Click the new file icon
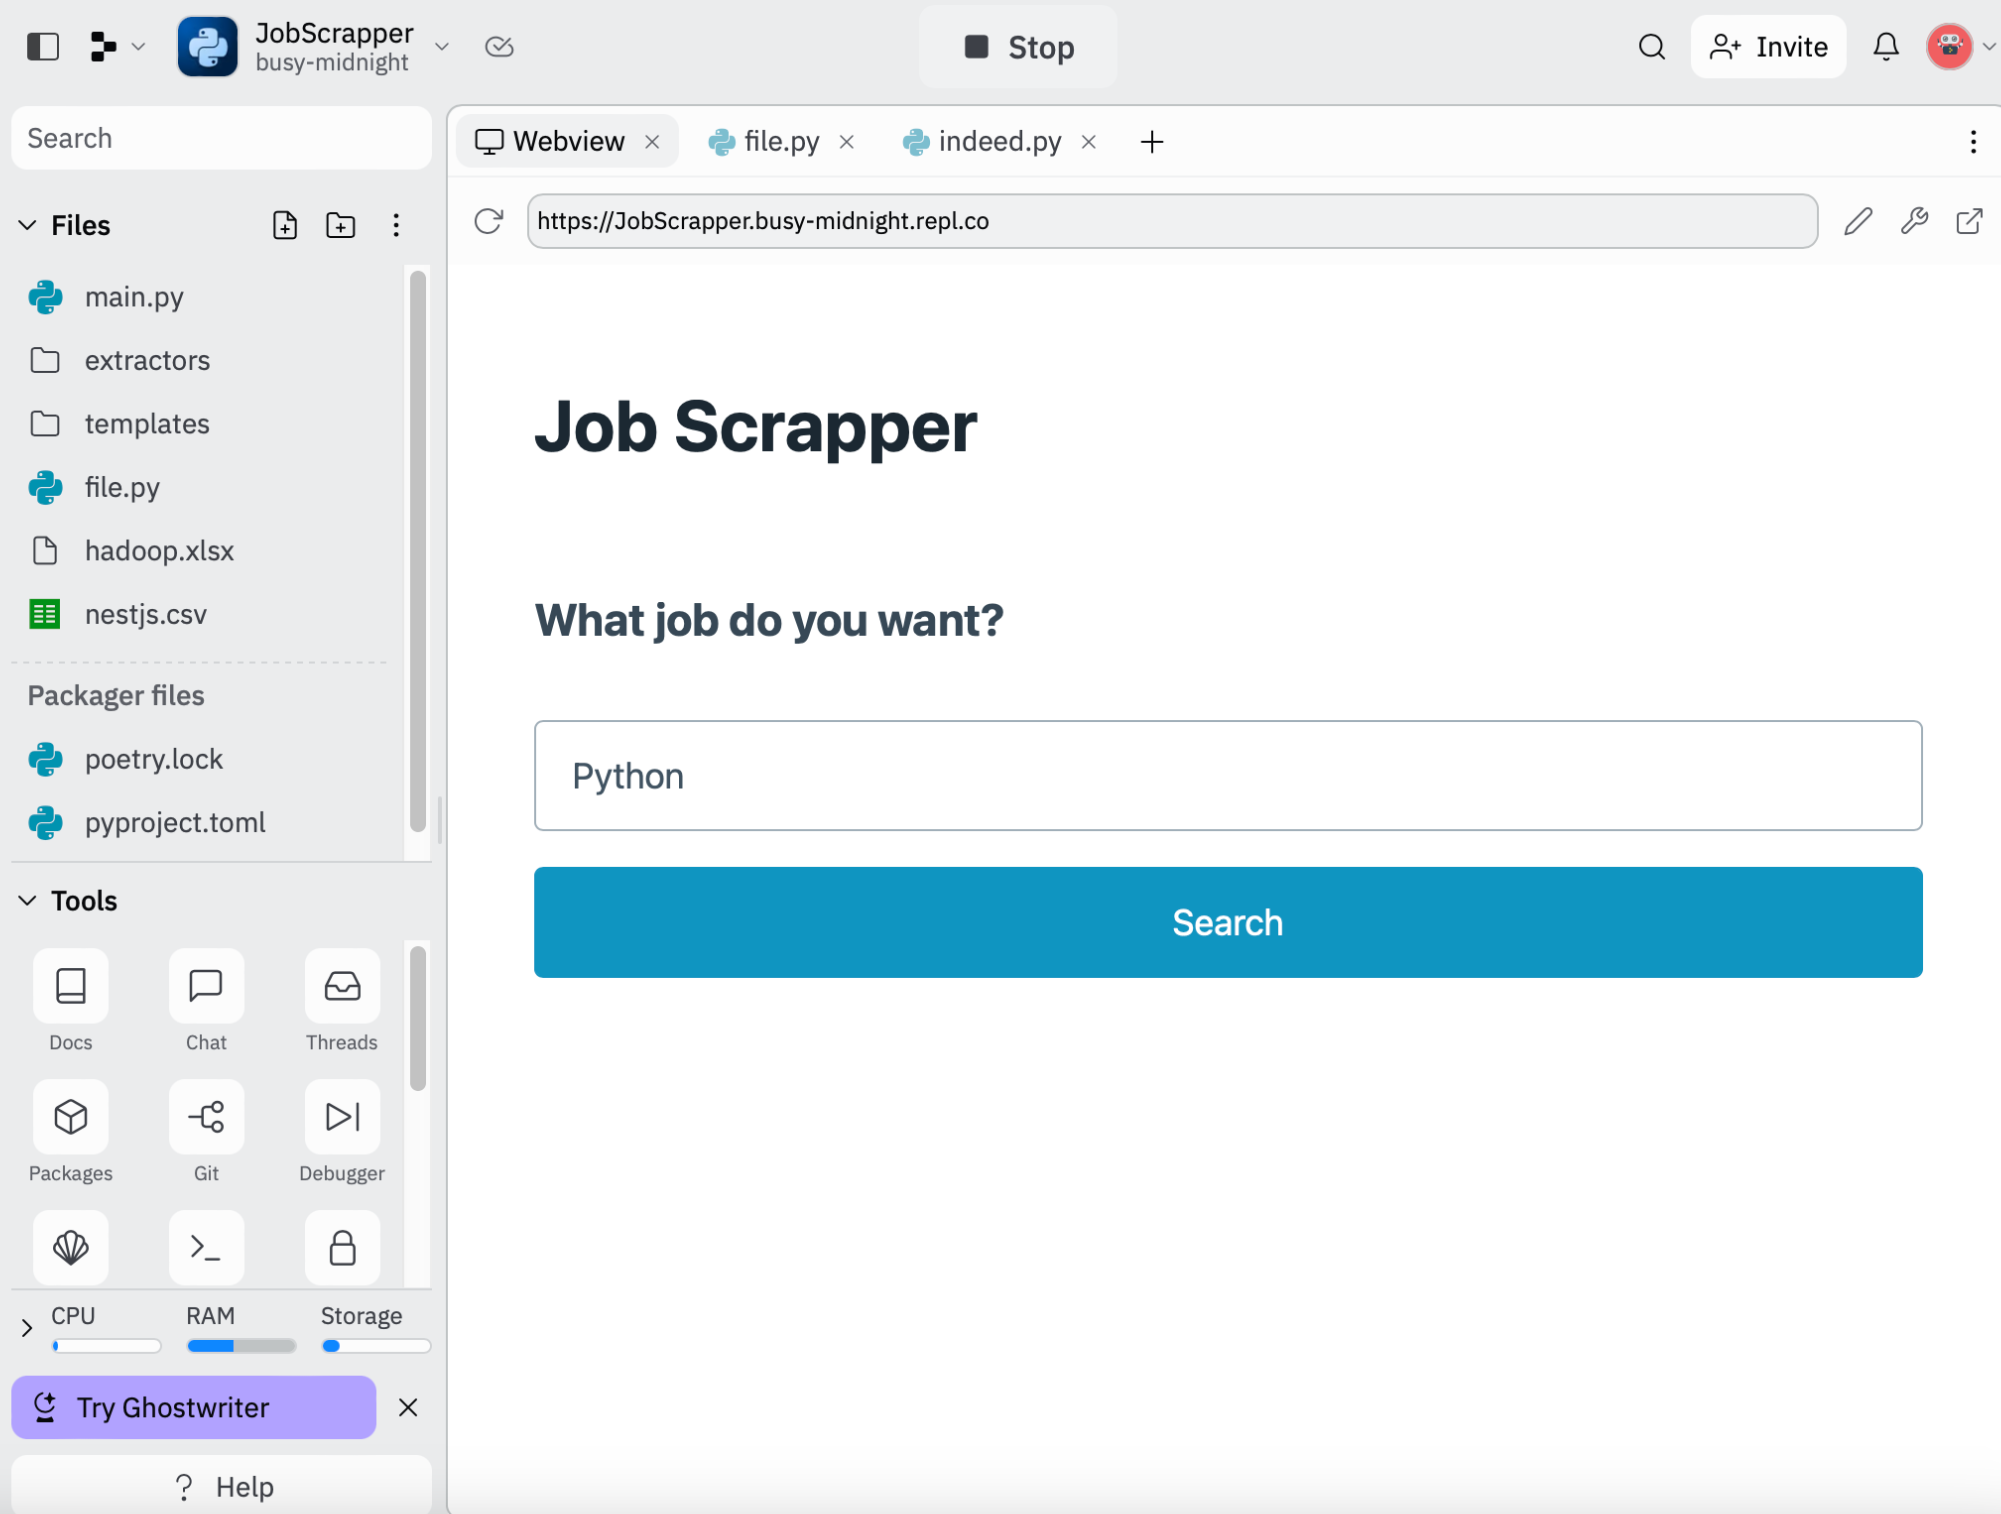2001x1514 pixels. [x=285, y=225]
